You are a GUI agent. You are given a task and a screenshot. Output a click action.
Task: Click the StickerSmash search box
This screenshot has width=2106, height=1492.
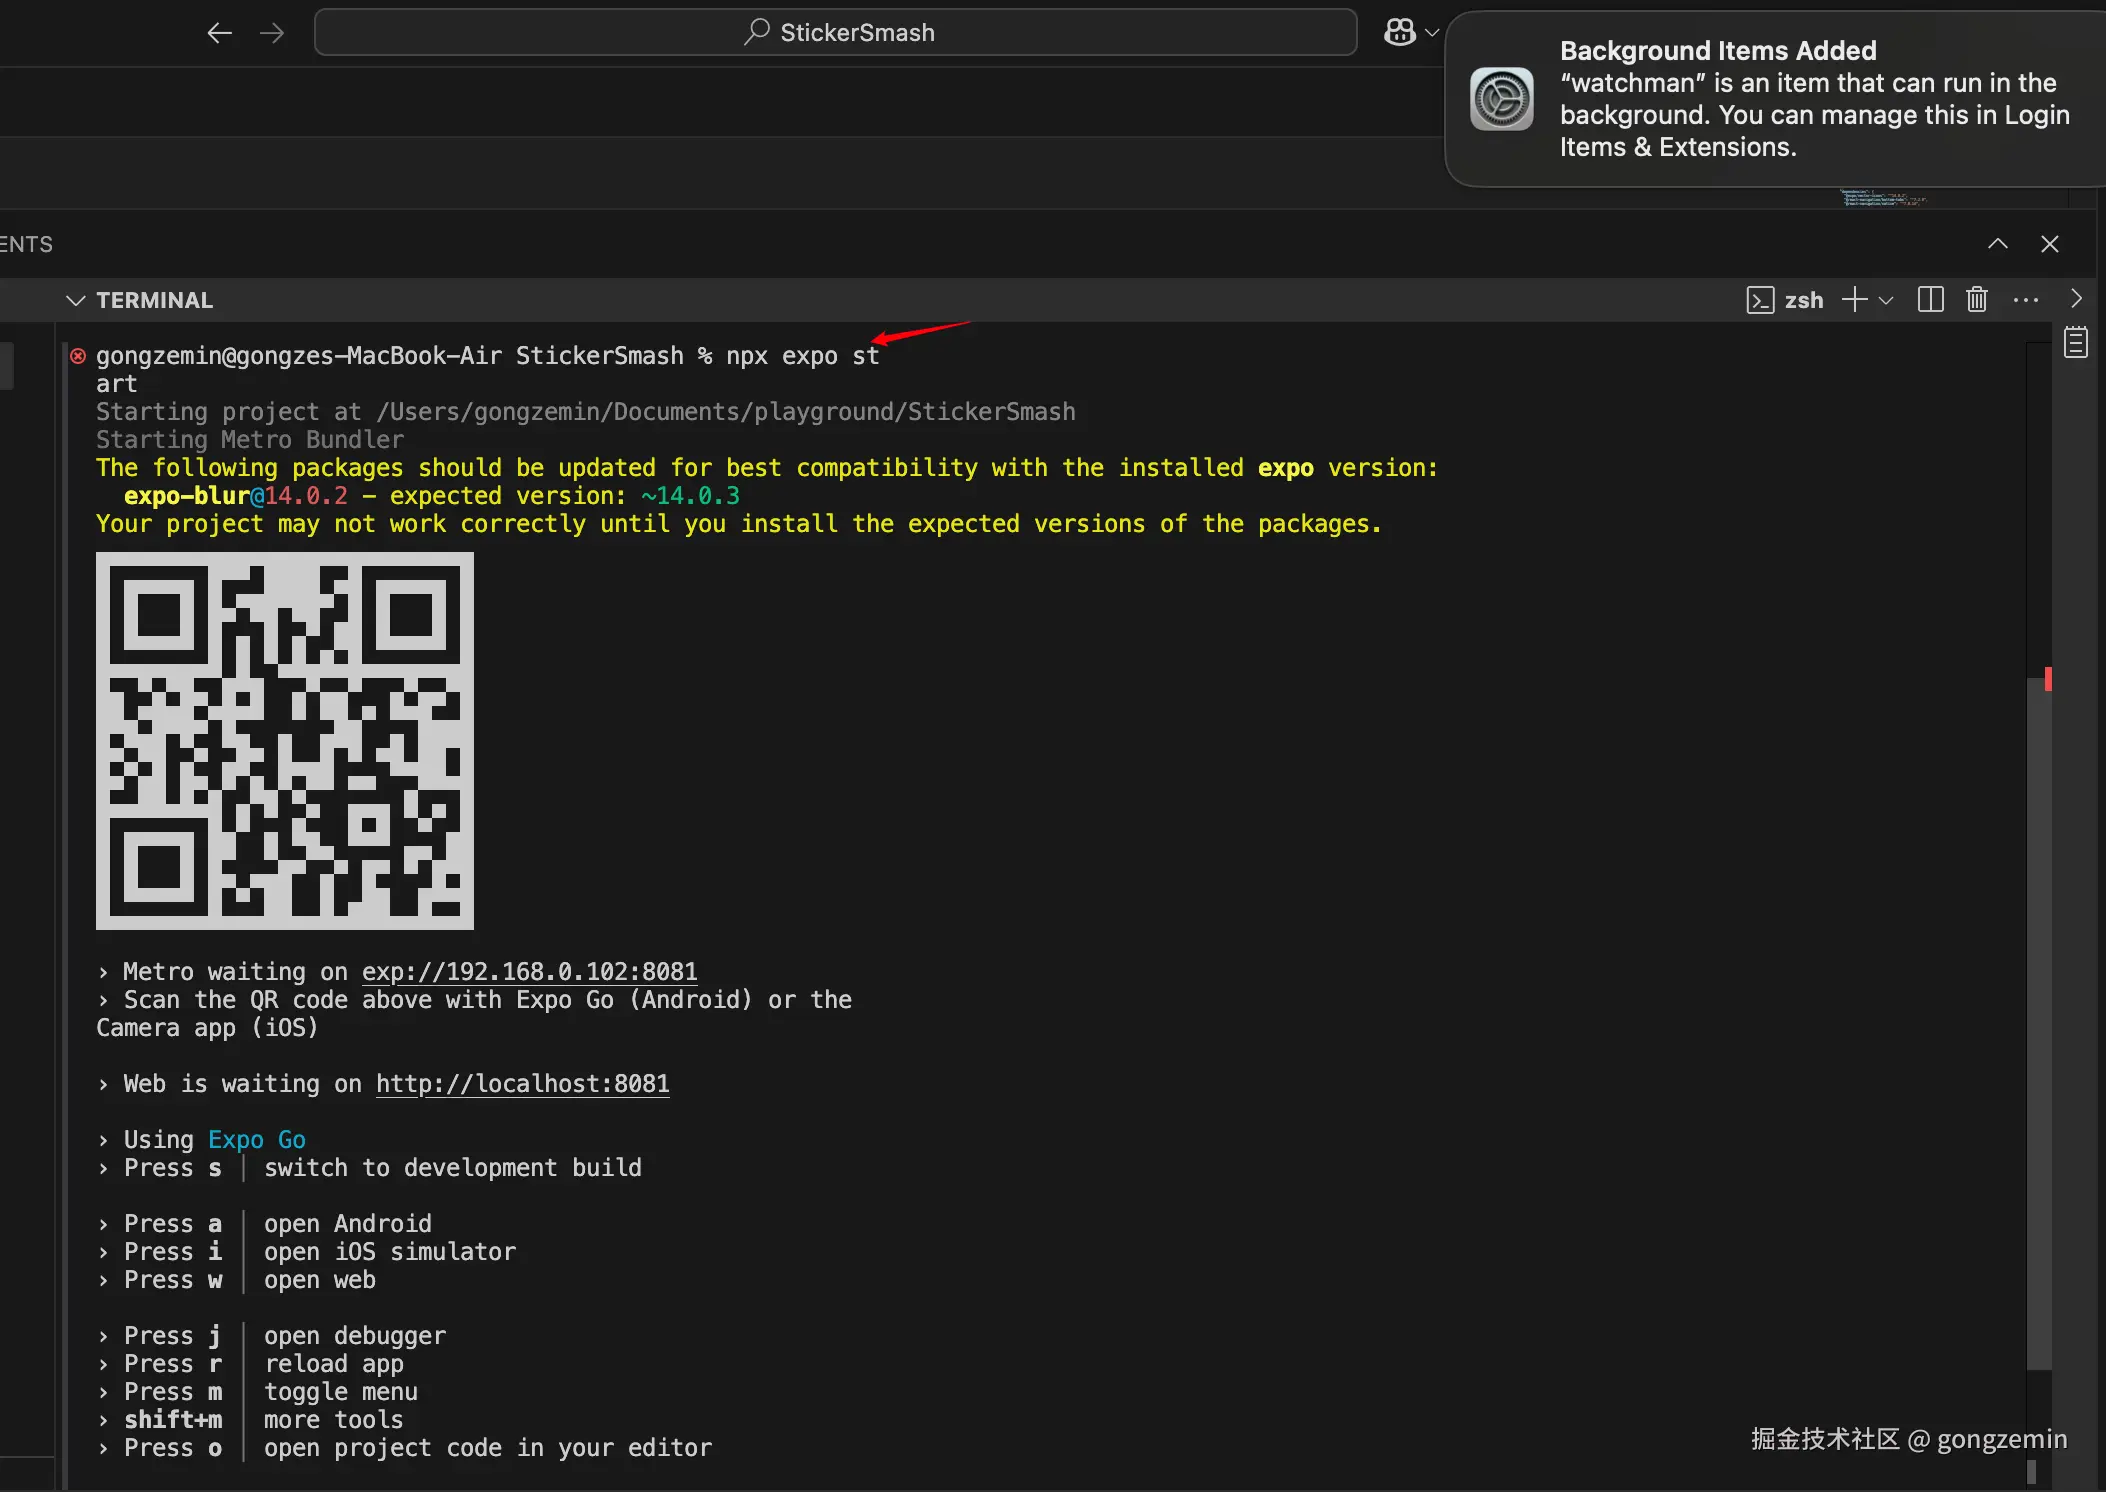point(835,33)
